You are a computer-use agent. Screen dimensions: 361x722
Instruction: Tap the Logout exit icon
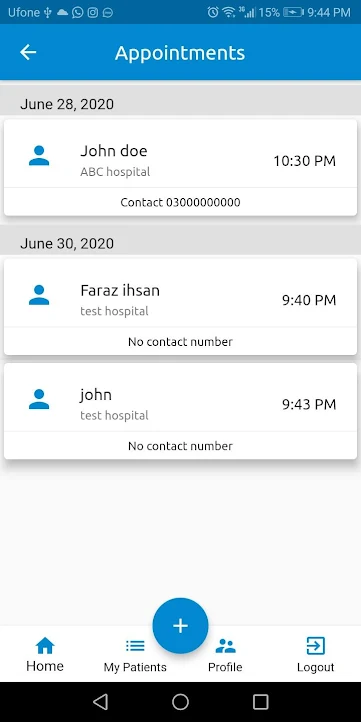(316, 646)
